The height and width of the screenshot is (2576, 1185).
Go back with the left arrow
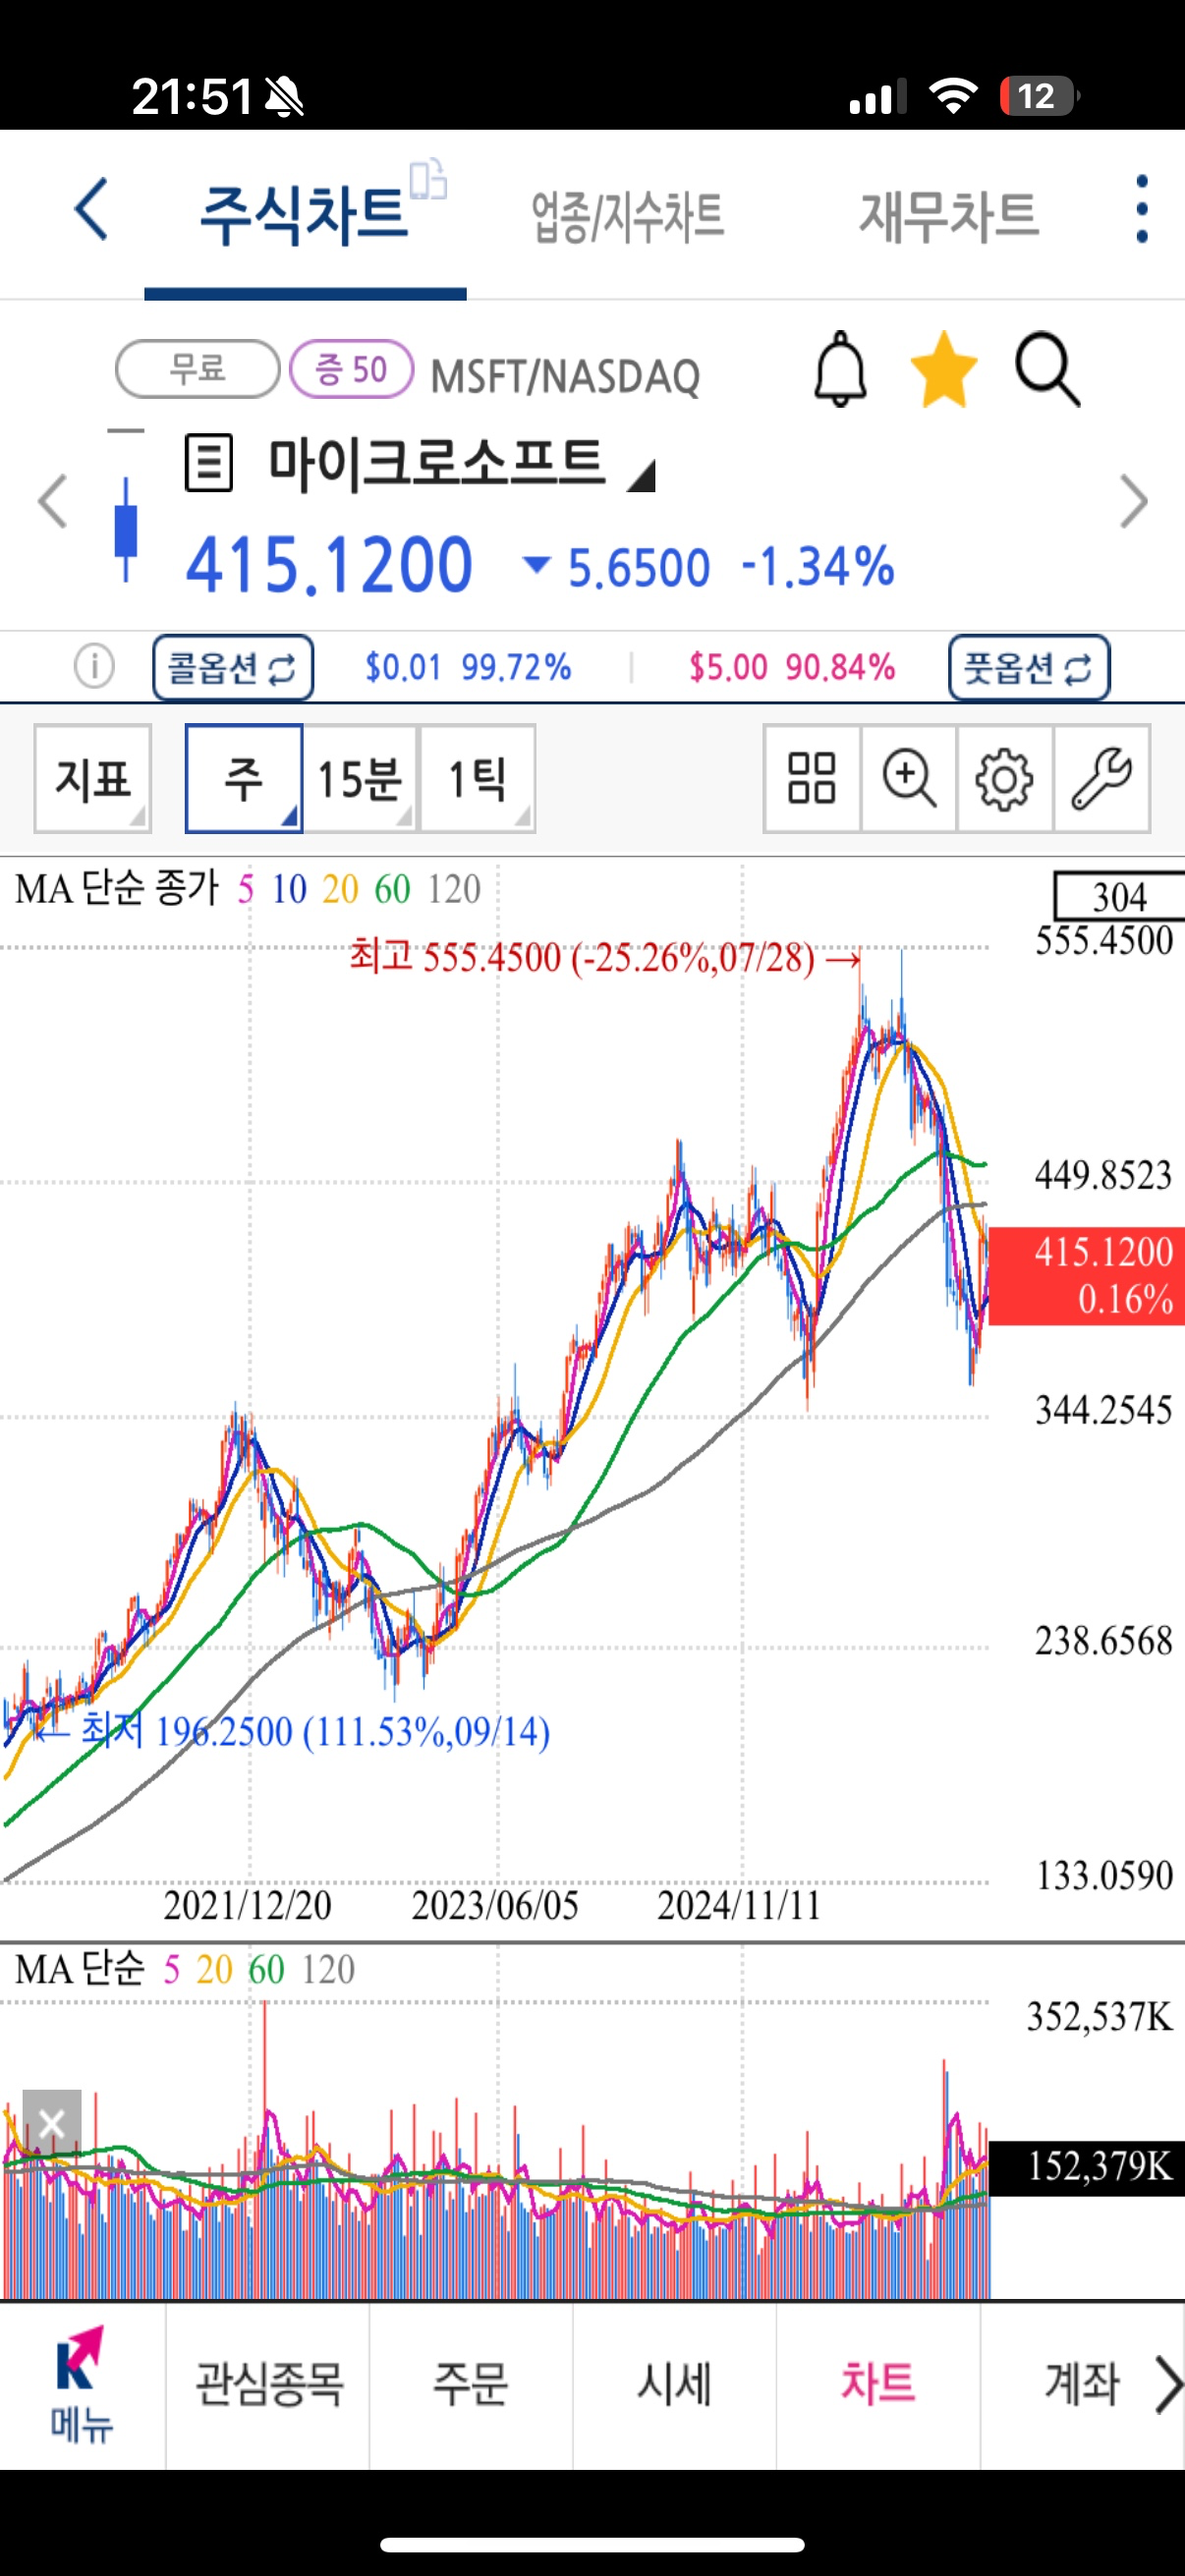pos(91,210)
